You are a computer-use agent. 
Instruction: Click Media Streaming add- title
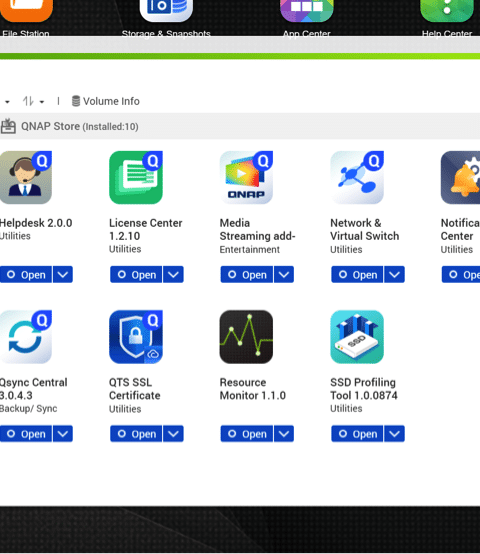(257, 230)
